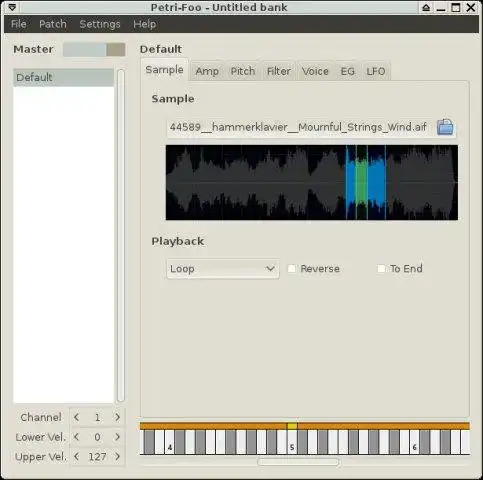Click the patch list vertical scrollbar
The image size is (483, 480).
[121, 235]
